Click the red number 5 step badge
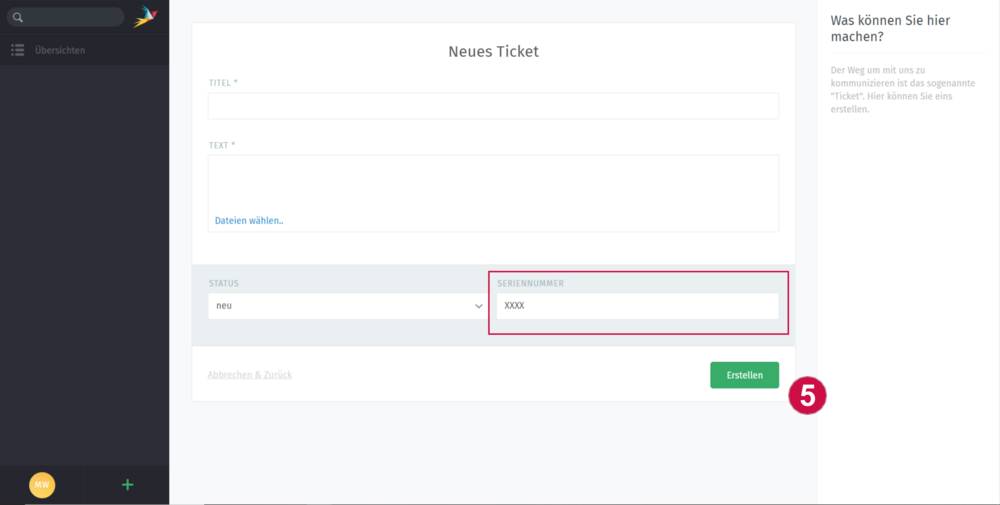Viewport: 1000px width, 505px height. [807, 395]
